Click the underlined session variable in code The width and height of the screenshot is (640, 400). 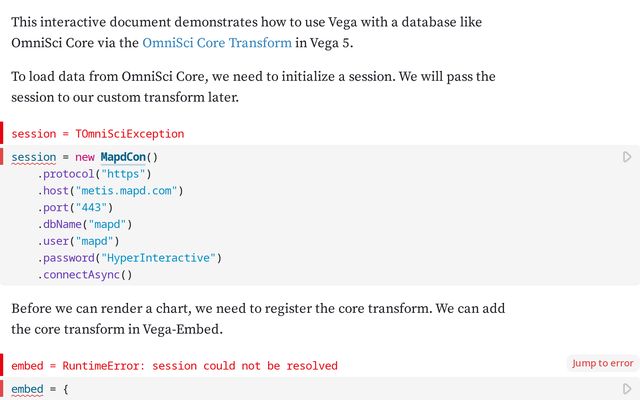coord(34,157)
